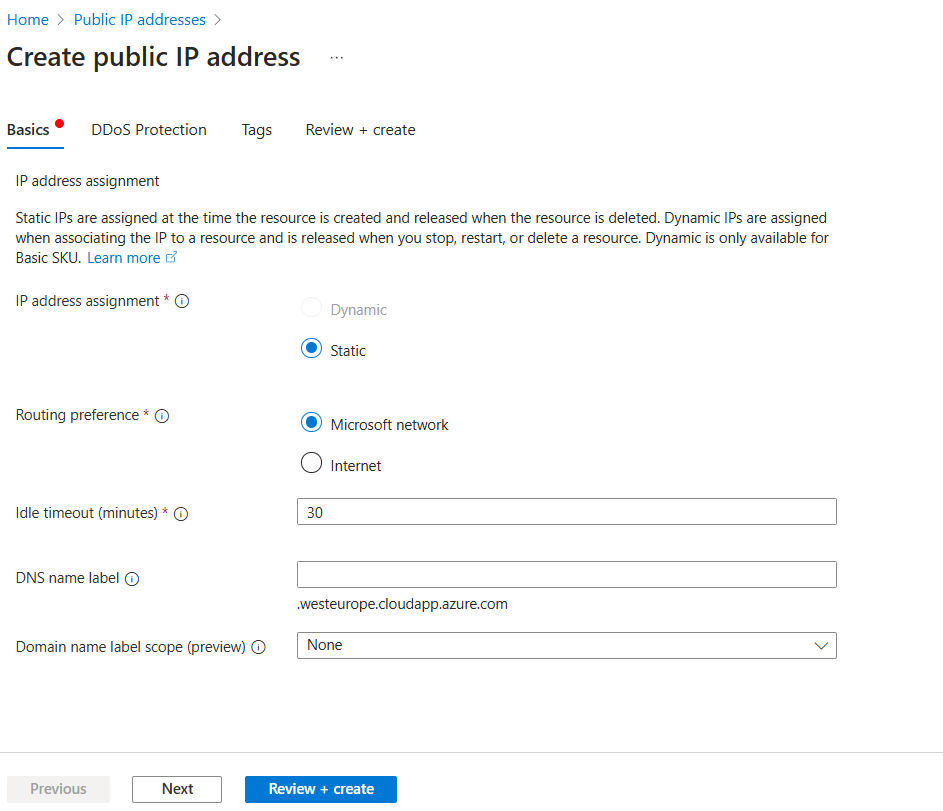This screenshot has width=943, height=811.
Task: Switch to the DDoS Protection tab
Action: click(x=148, y=130)
